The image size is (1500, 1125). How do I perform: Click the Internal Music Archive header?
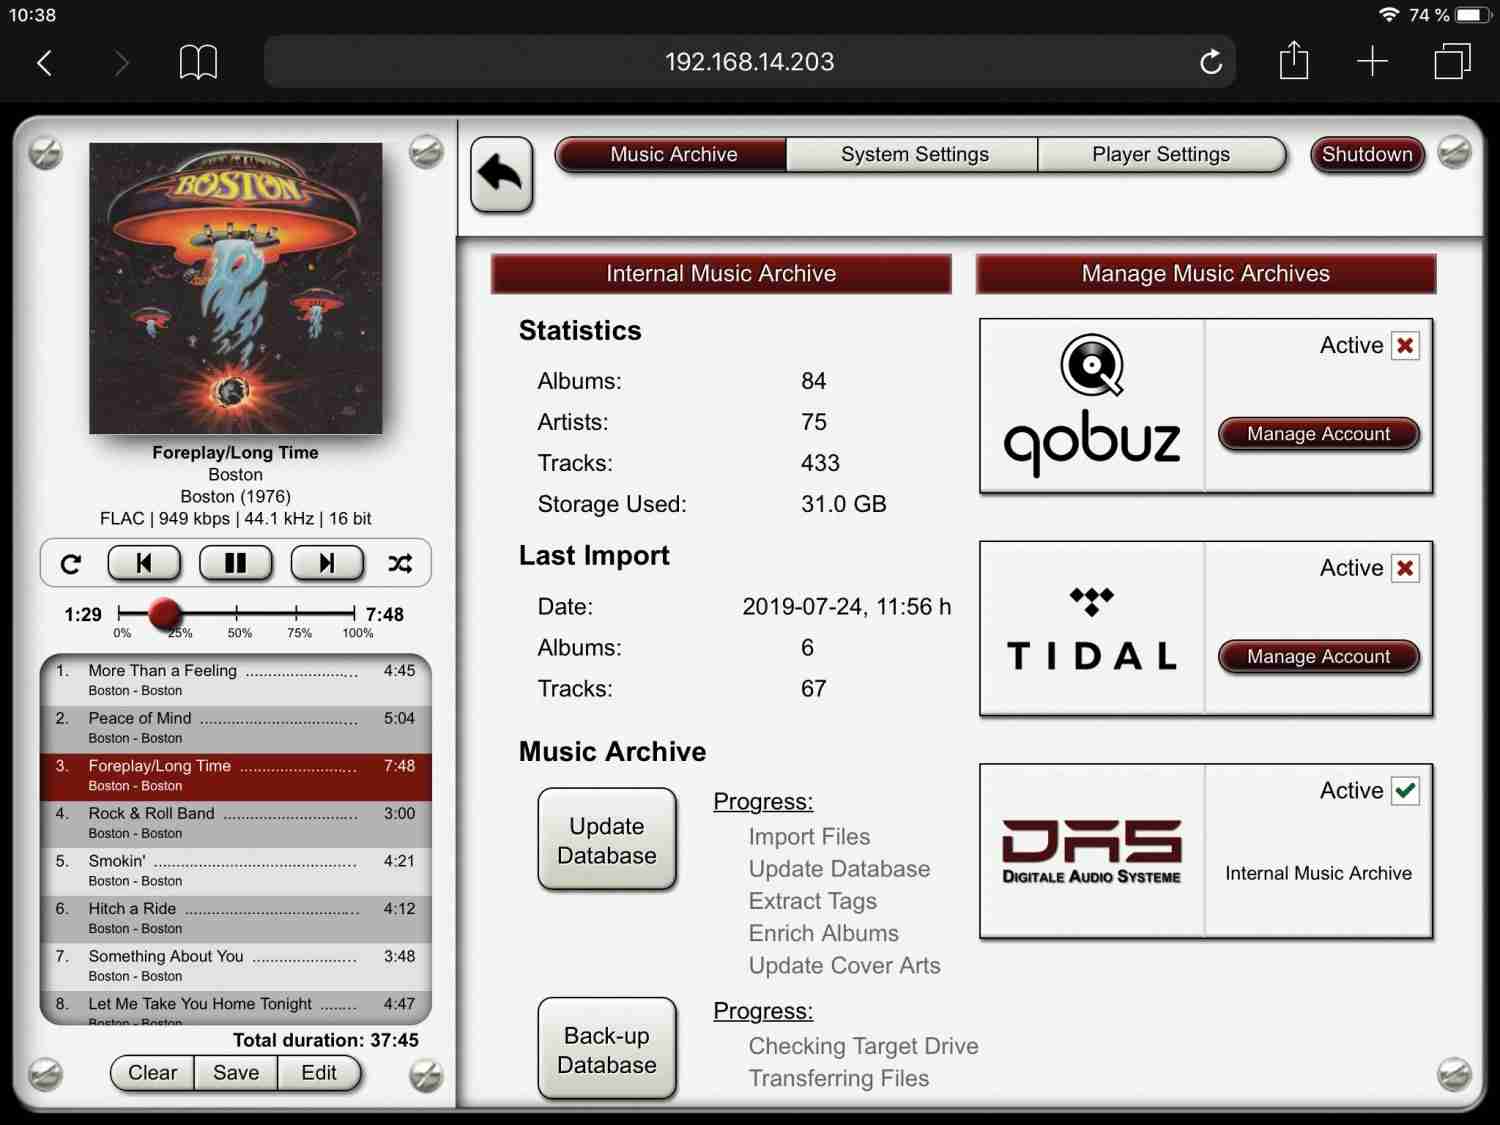tap(721, 274)
